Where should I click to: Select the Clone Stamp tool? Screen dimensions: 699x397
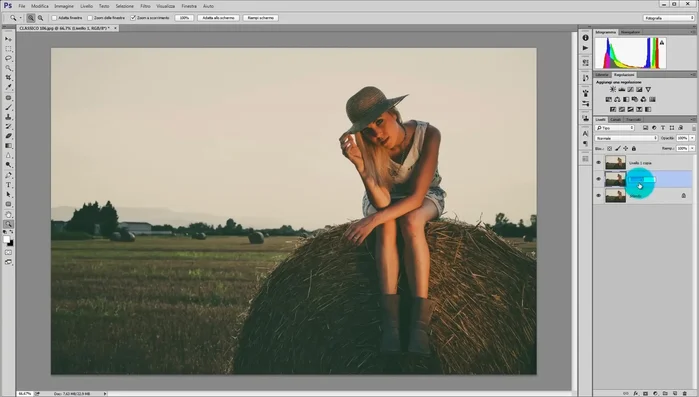coord(8,117)
